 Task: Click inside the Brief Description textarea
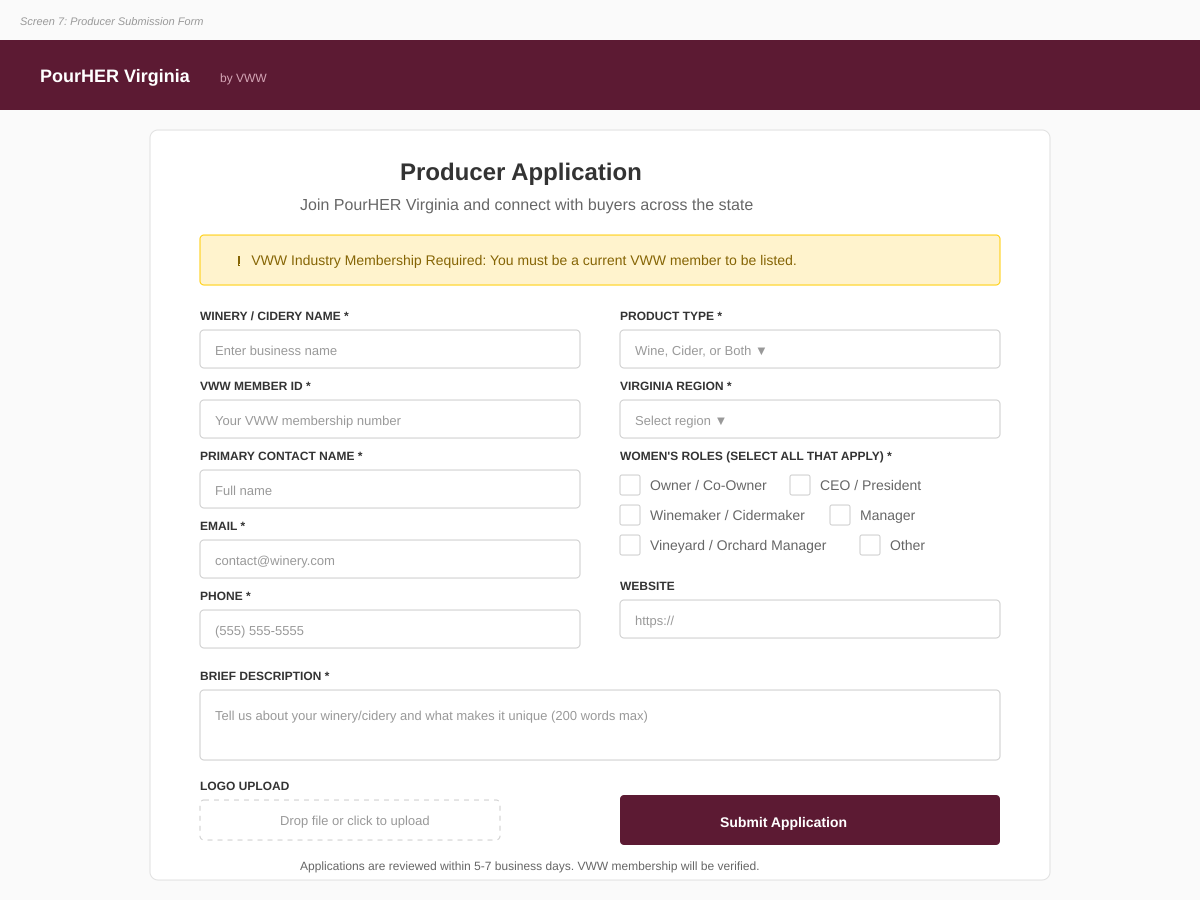tap(600, 725)
